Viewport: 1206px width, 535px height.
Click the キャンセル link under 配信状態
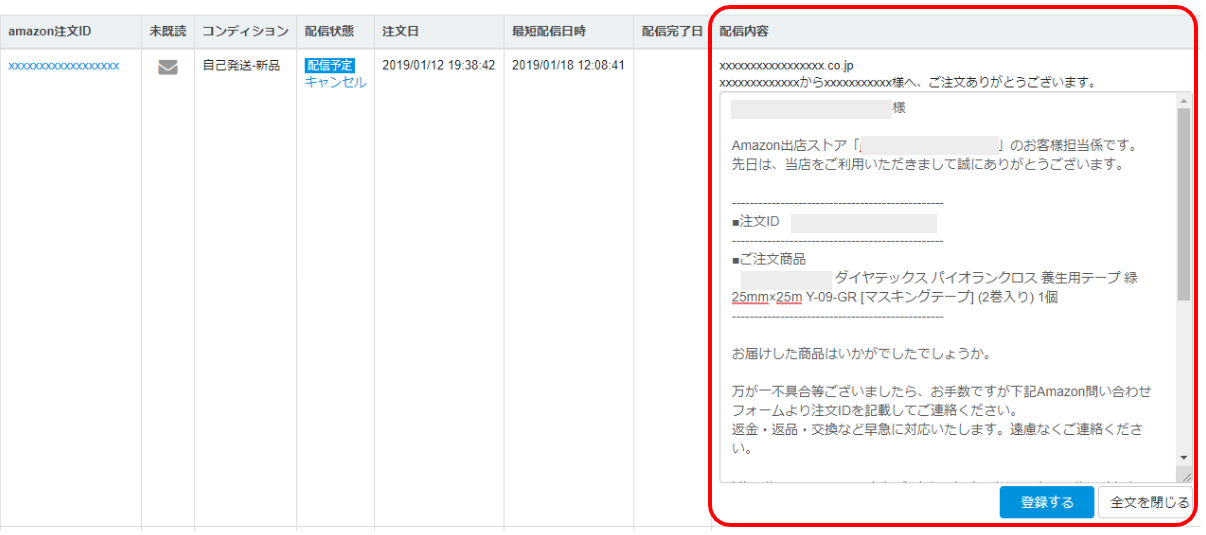336,83
